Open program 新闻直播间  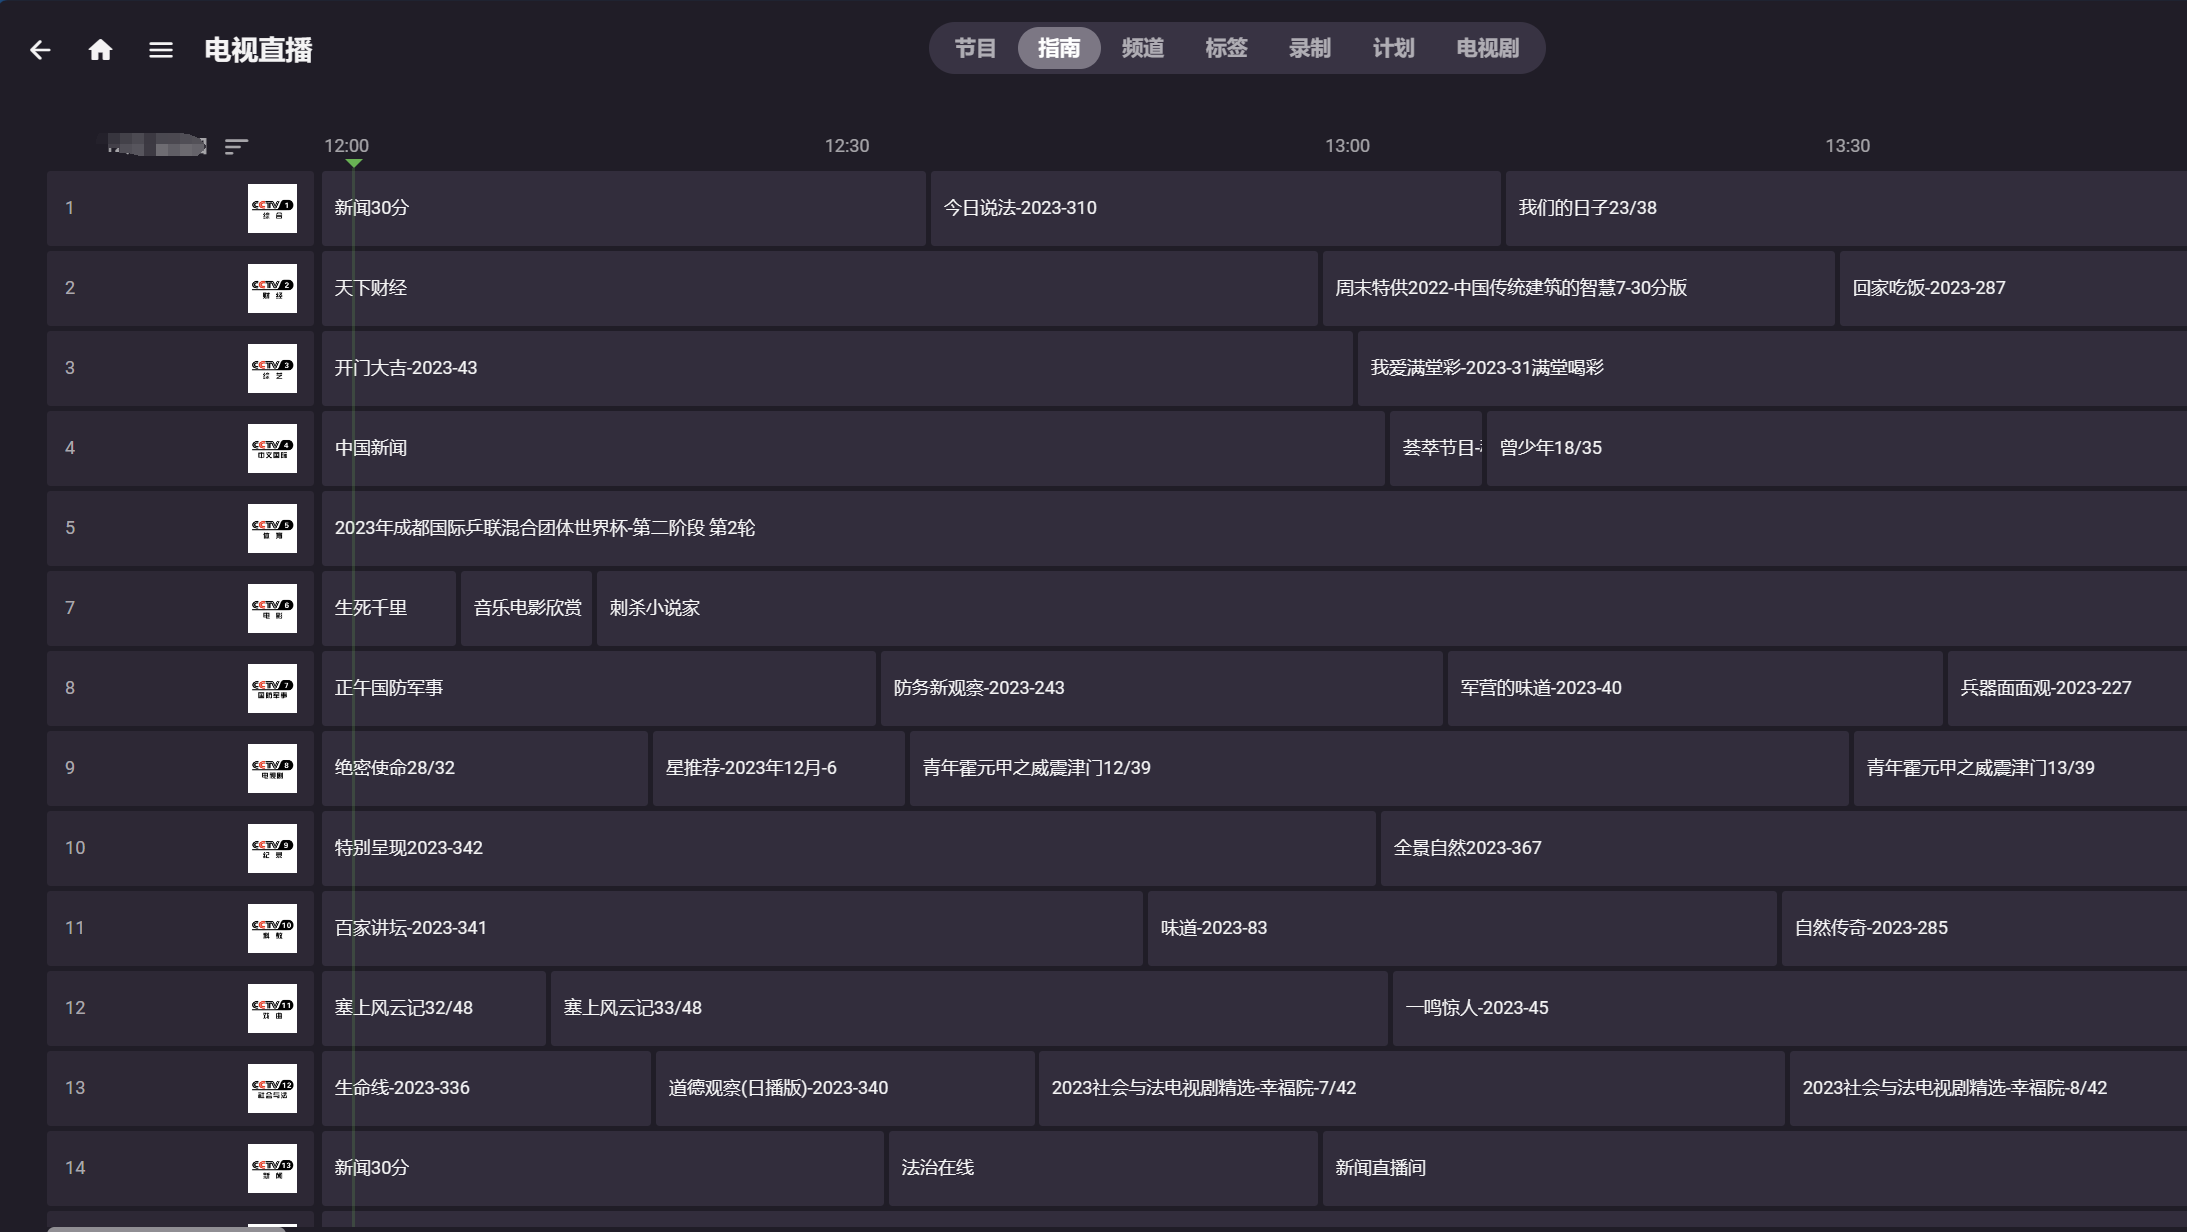(x=1755, y=1168)
